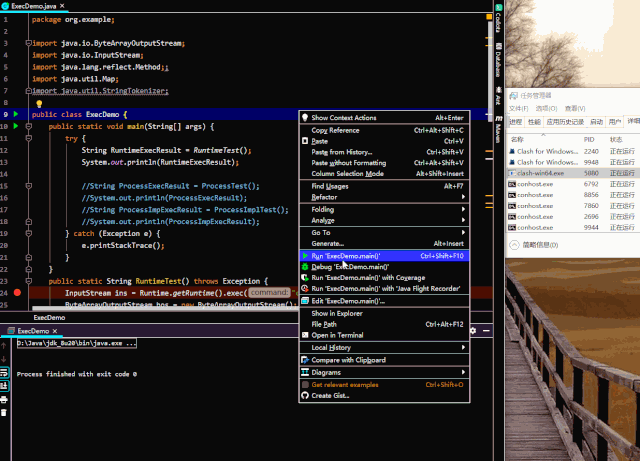Expand the Go To submenu
Screen dimensions: 640x461
pyautogui.click(x=384, y=233)
